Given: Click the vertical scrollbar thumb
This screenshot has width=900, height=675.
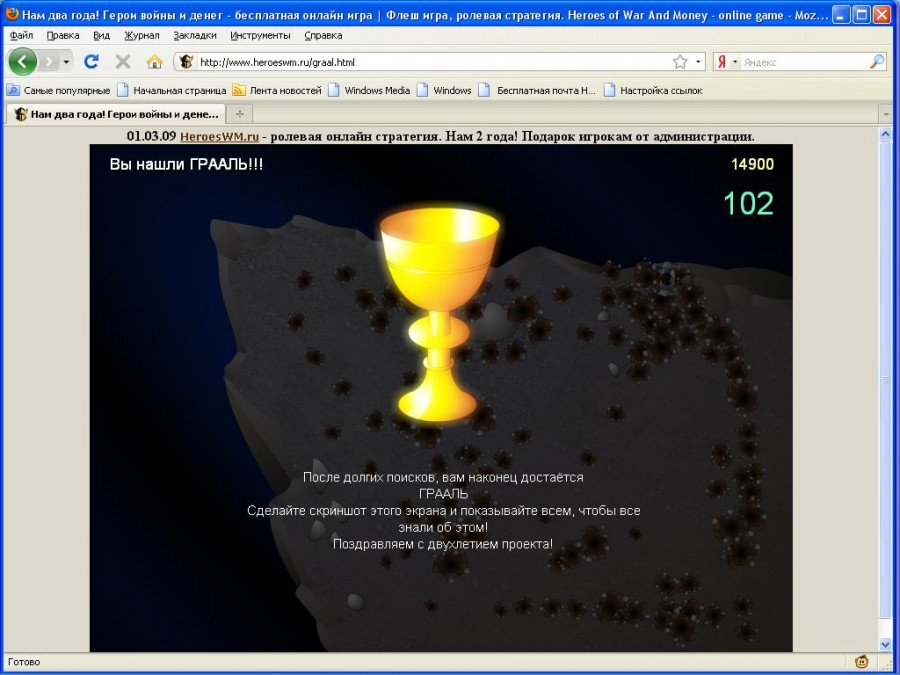Looking at the screenshot, I should coord(885,381).
